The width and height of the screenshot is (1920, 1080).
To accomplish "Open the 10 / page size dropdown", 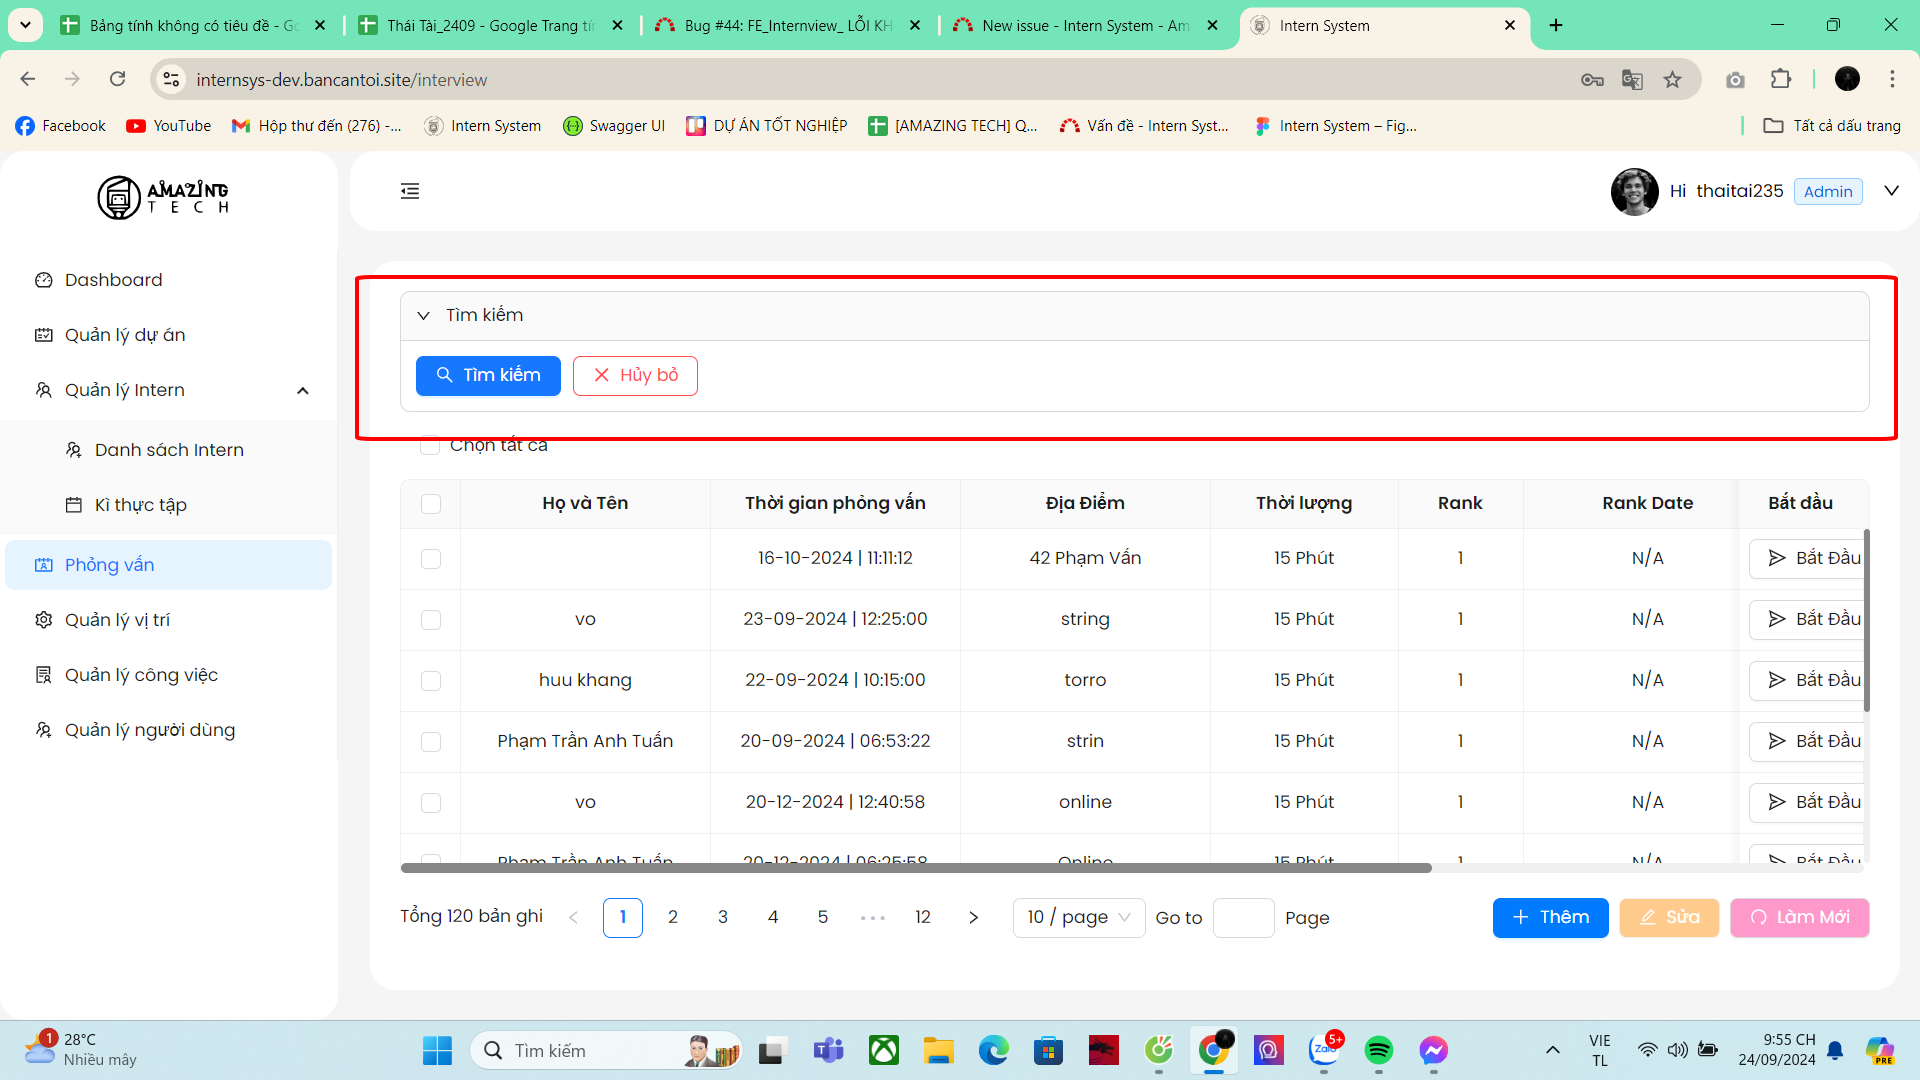I will [x=1078, y=917].
